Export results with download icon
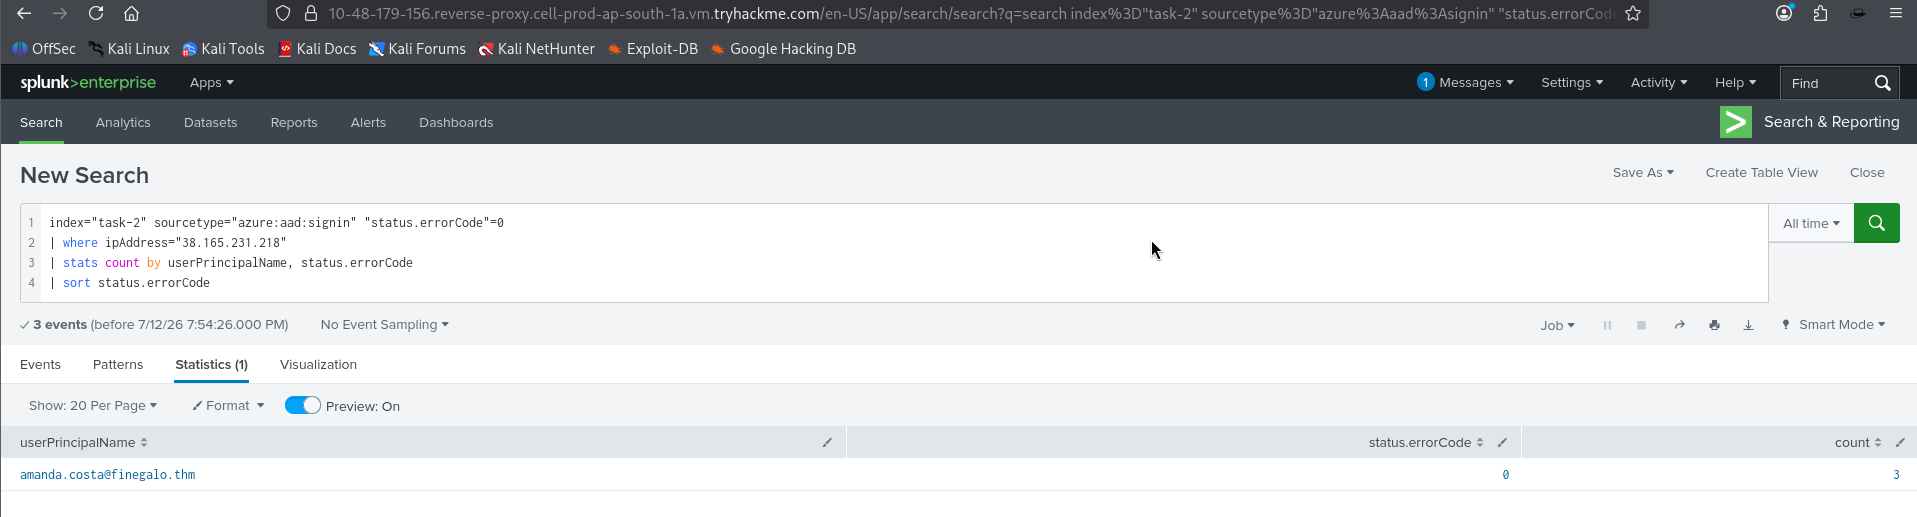This screenshot has height=517, width=1917. click(x=1748, y=325)
